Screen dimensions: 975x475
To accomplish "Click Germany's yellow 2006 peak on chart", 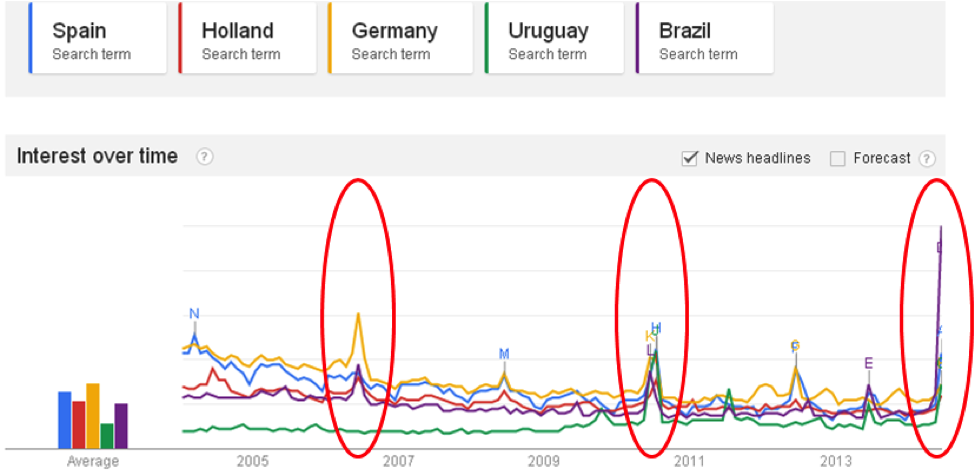I will click(358, 316).
